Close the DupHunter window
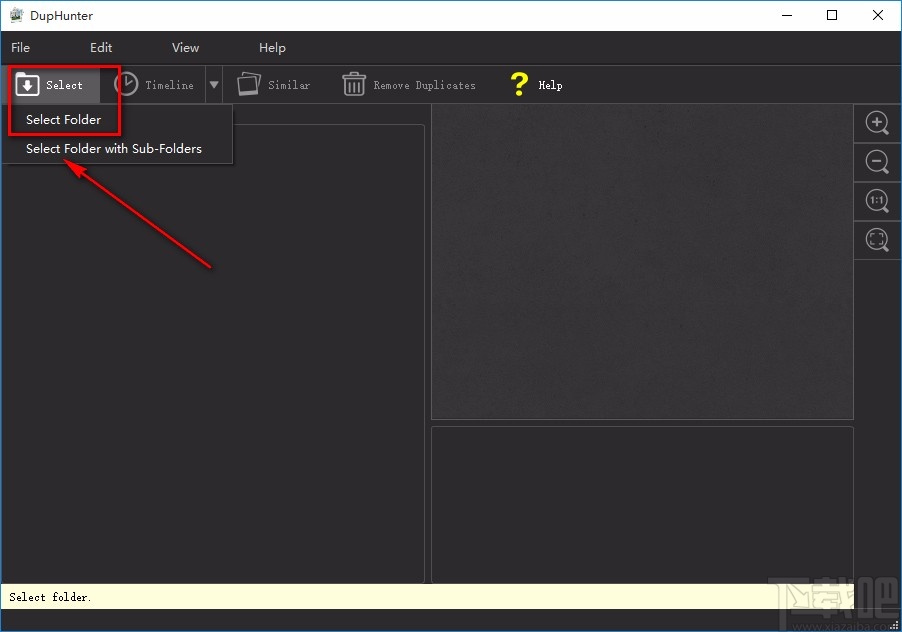The image size is (902, 632). point(877,16)
